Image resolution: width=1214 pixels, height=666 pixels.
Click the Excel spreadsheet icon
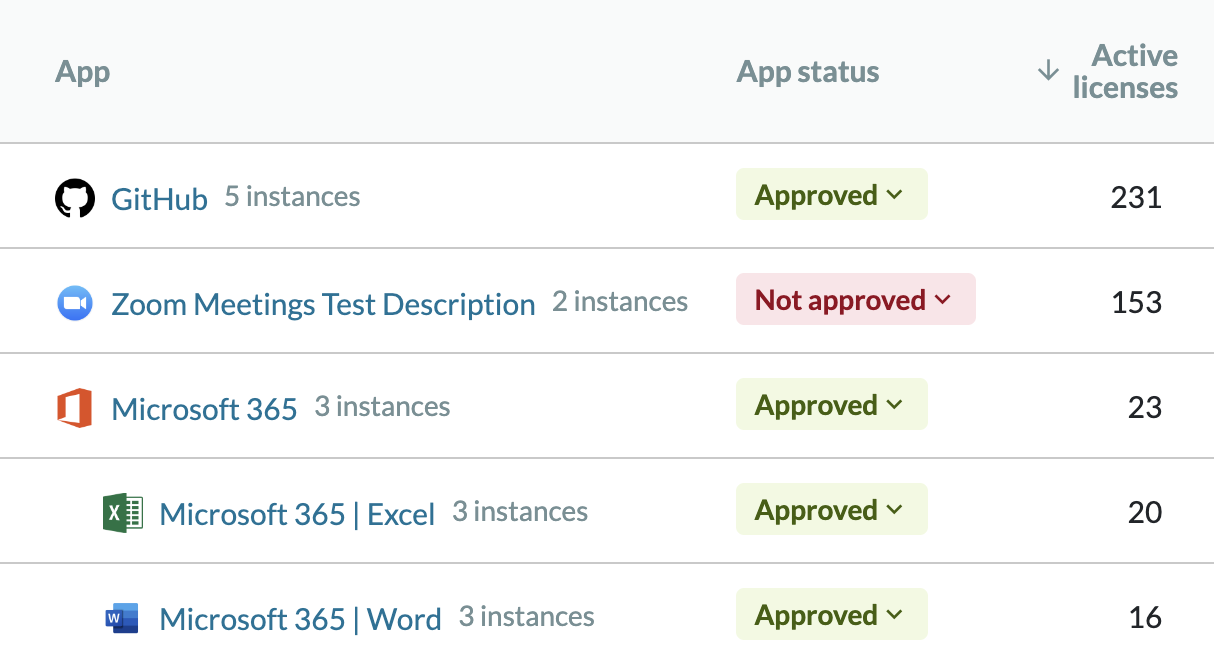[x=122, y=511]
